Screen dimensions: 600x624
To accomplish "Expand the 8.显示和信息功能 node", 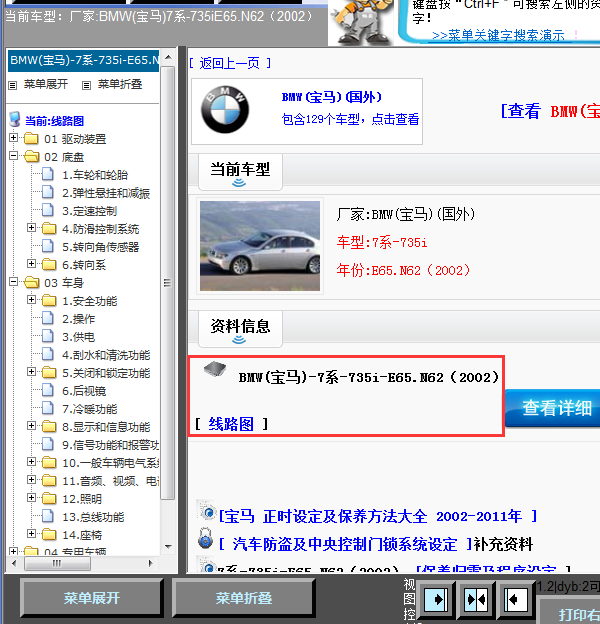I will 31,425.
